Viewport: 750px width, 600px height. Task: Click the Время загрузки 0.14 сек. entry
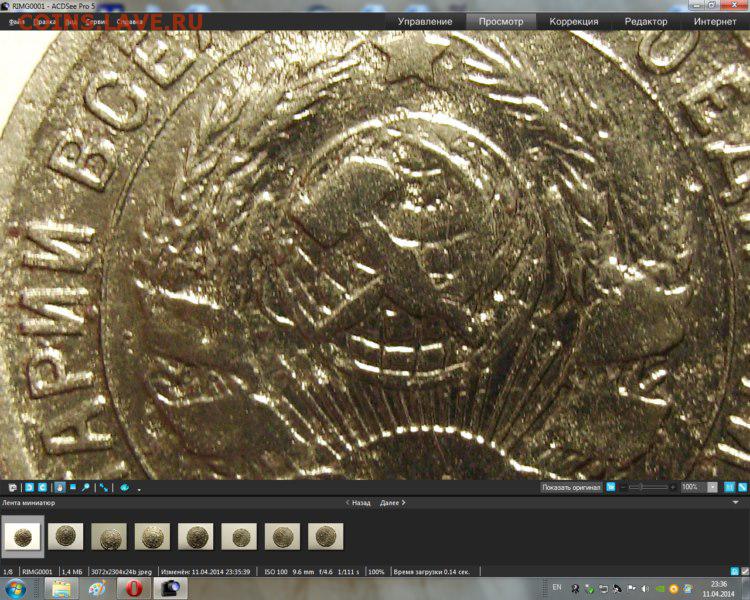point(432,572)
